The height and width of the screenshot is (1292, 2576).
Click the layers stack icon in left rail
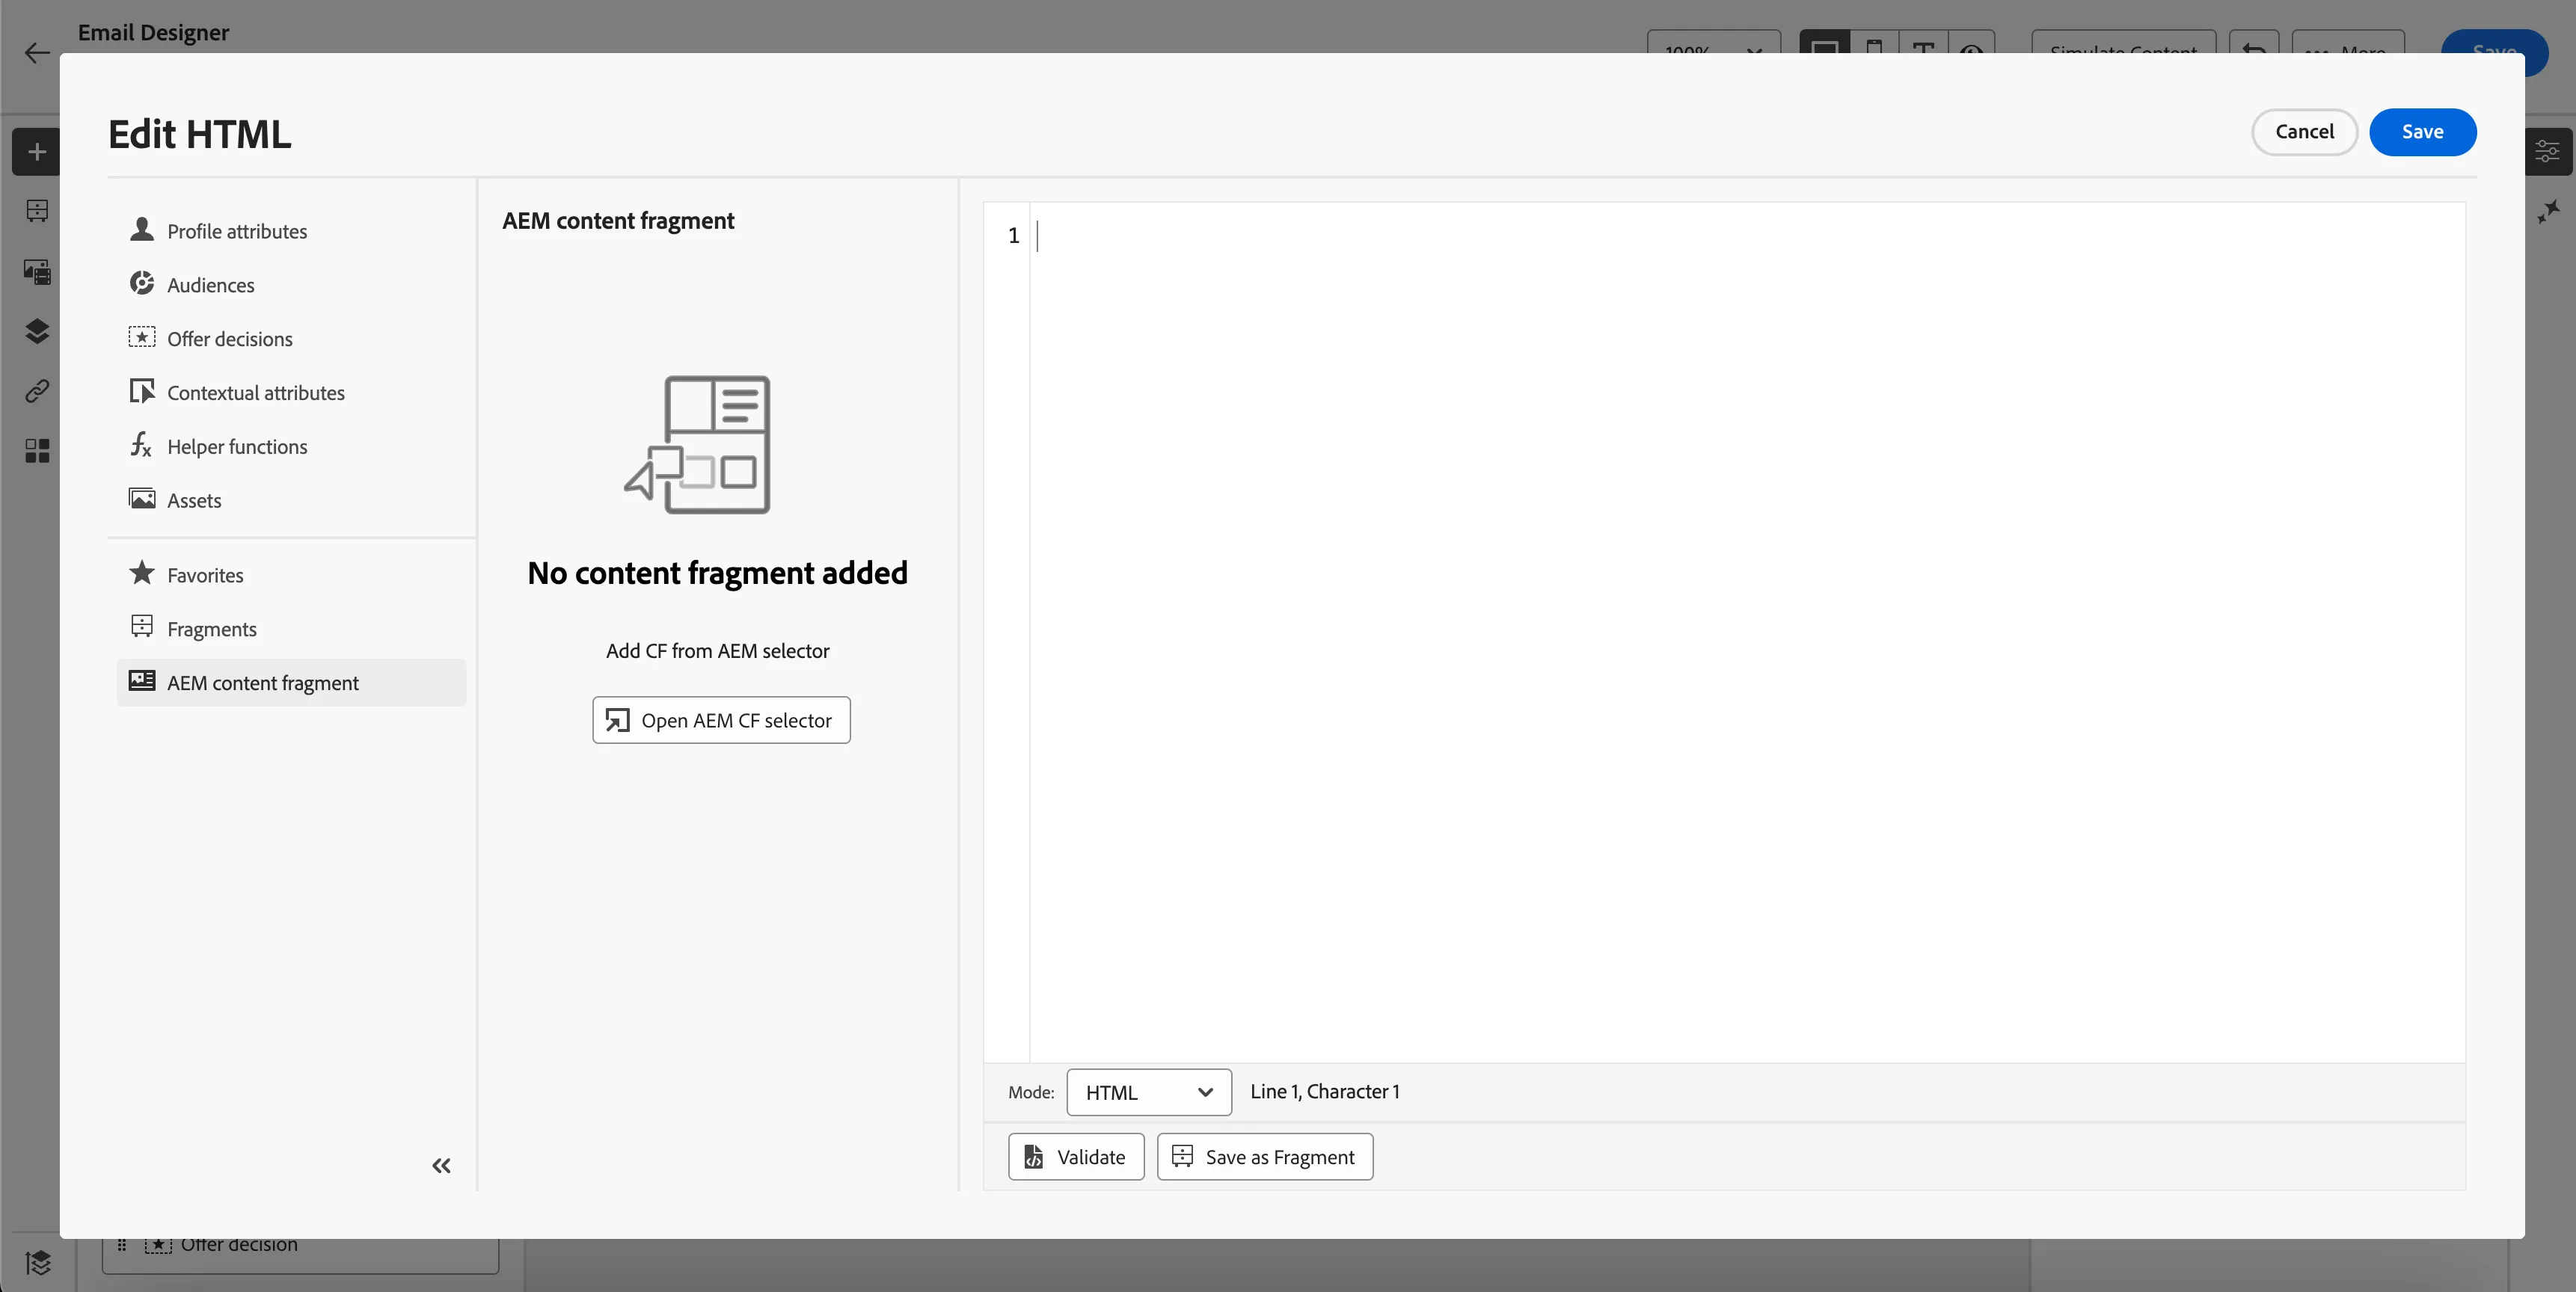37,331
